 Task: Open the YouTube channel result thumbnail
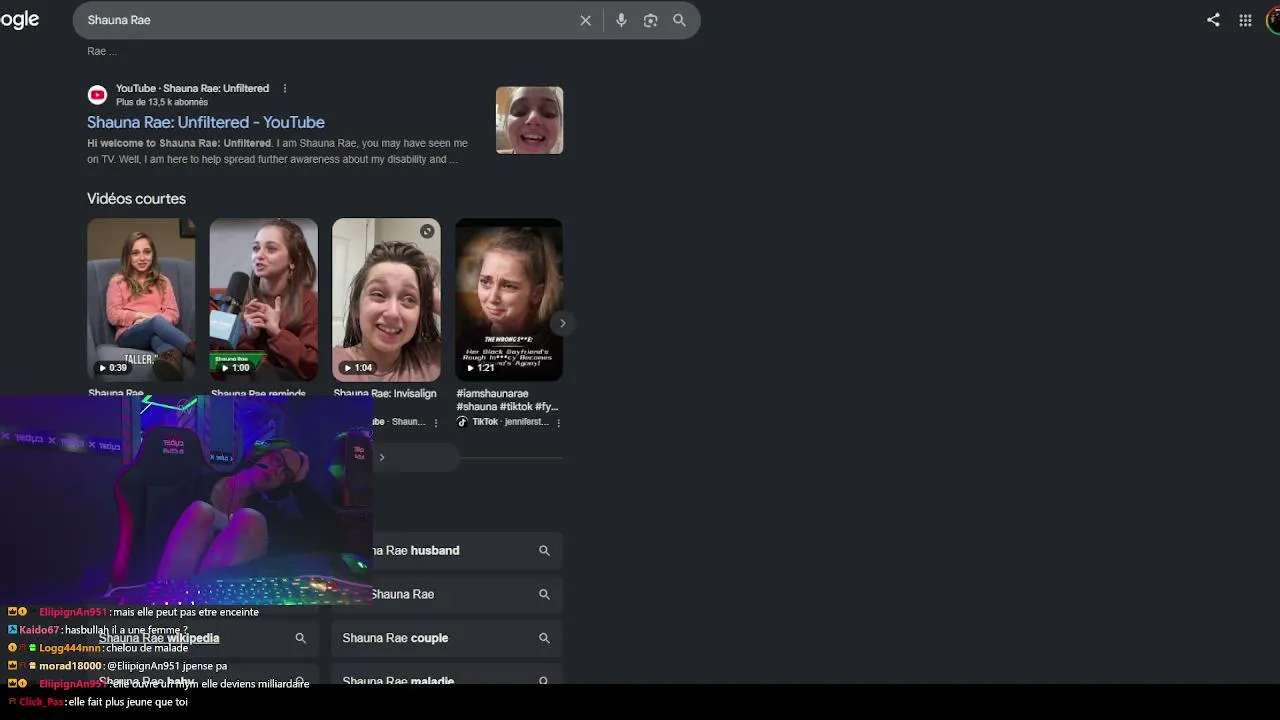530,120
